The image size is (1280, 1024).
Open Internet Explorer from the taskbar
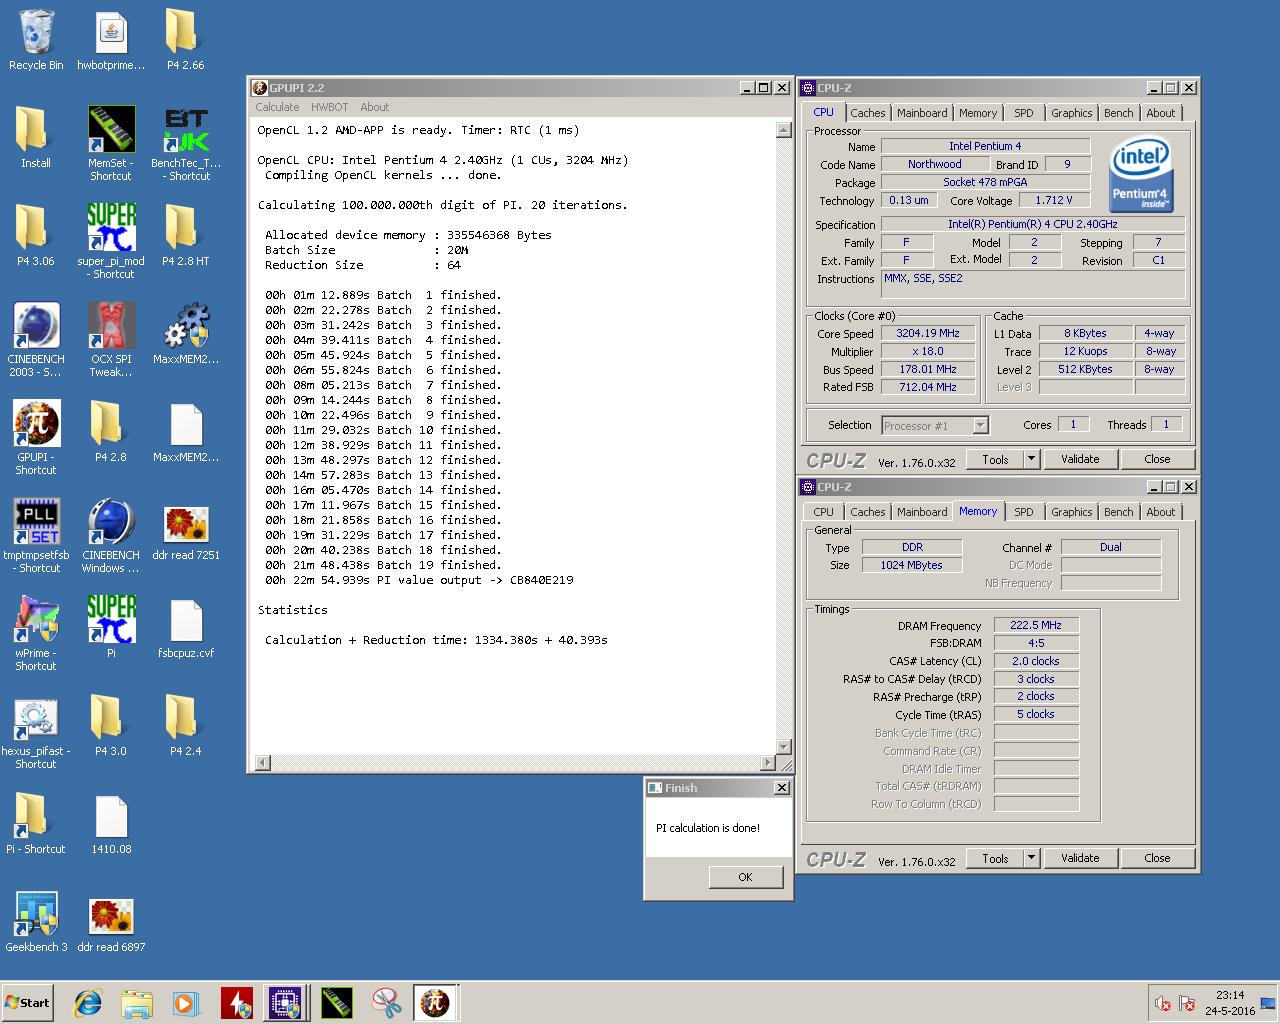[x=88, y=1003]
